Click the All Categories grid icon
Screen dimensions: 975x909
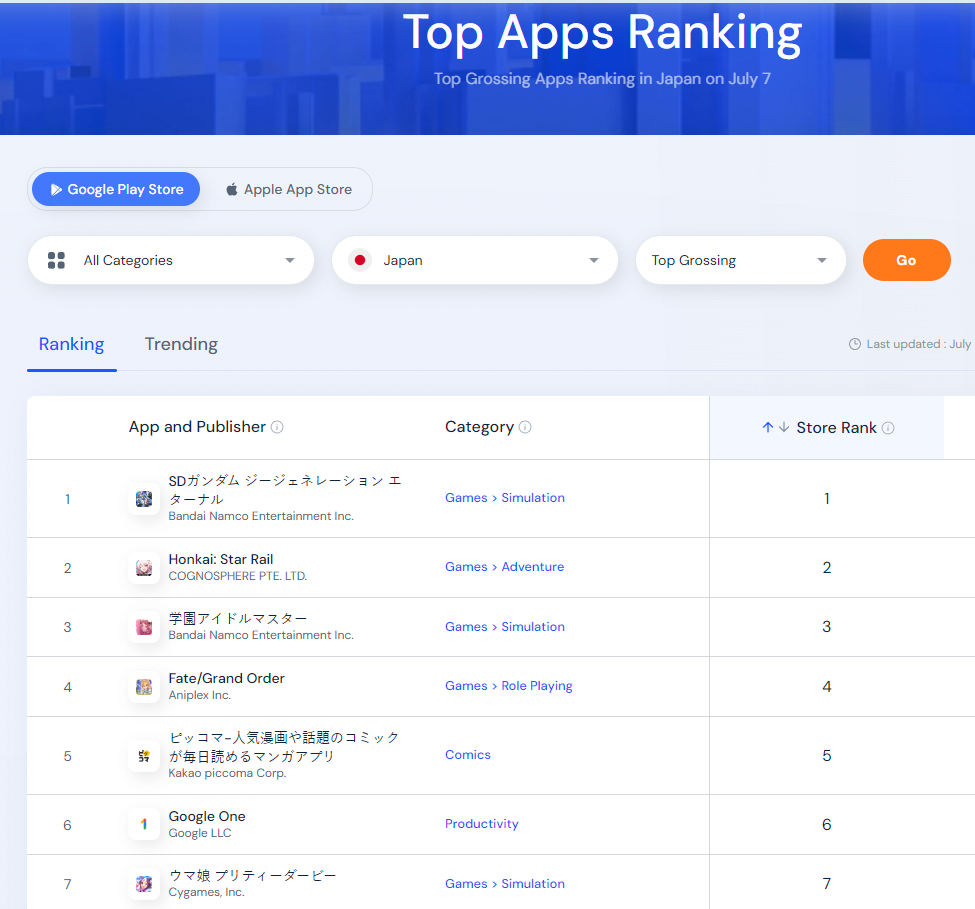pos(56,260)
